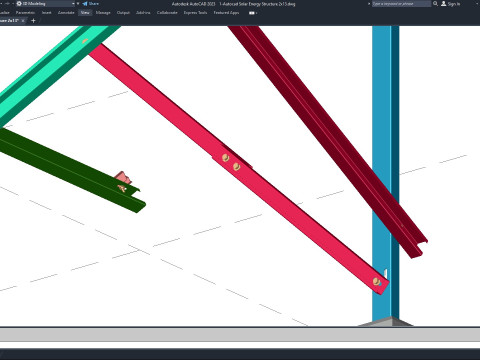Click the small pink bracket on green beam
Image resolution: width=480 pixels, height=360 pixels.
point(123,177)
